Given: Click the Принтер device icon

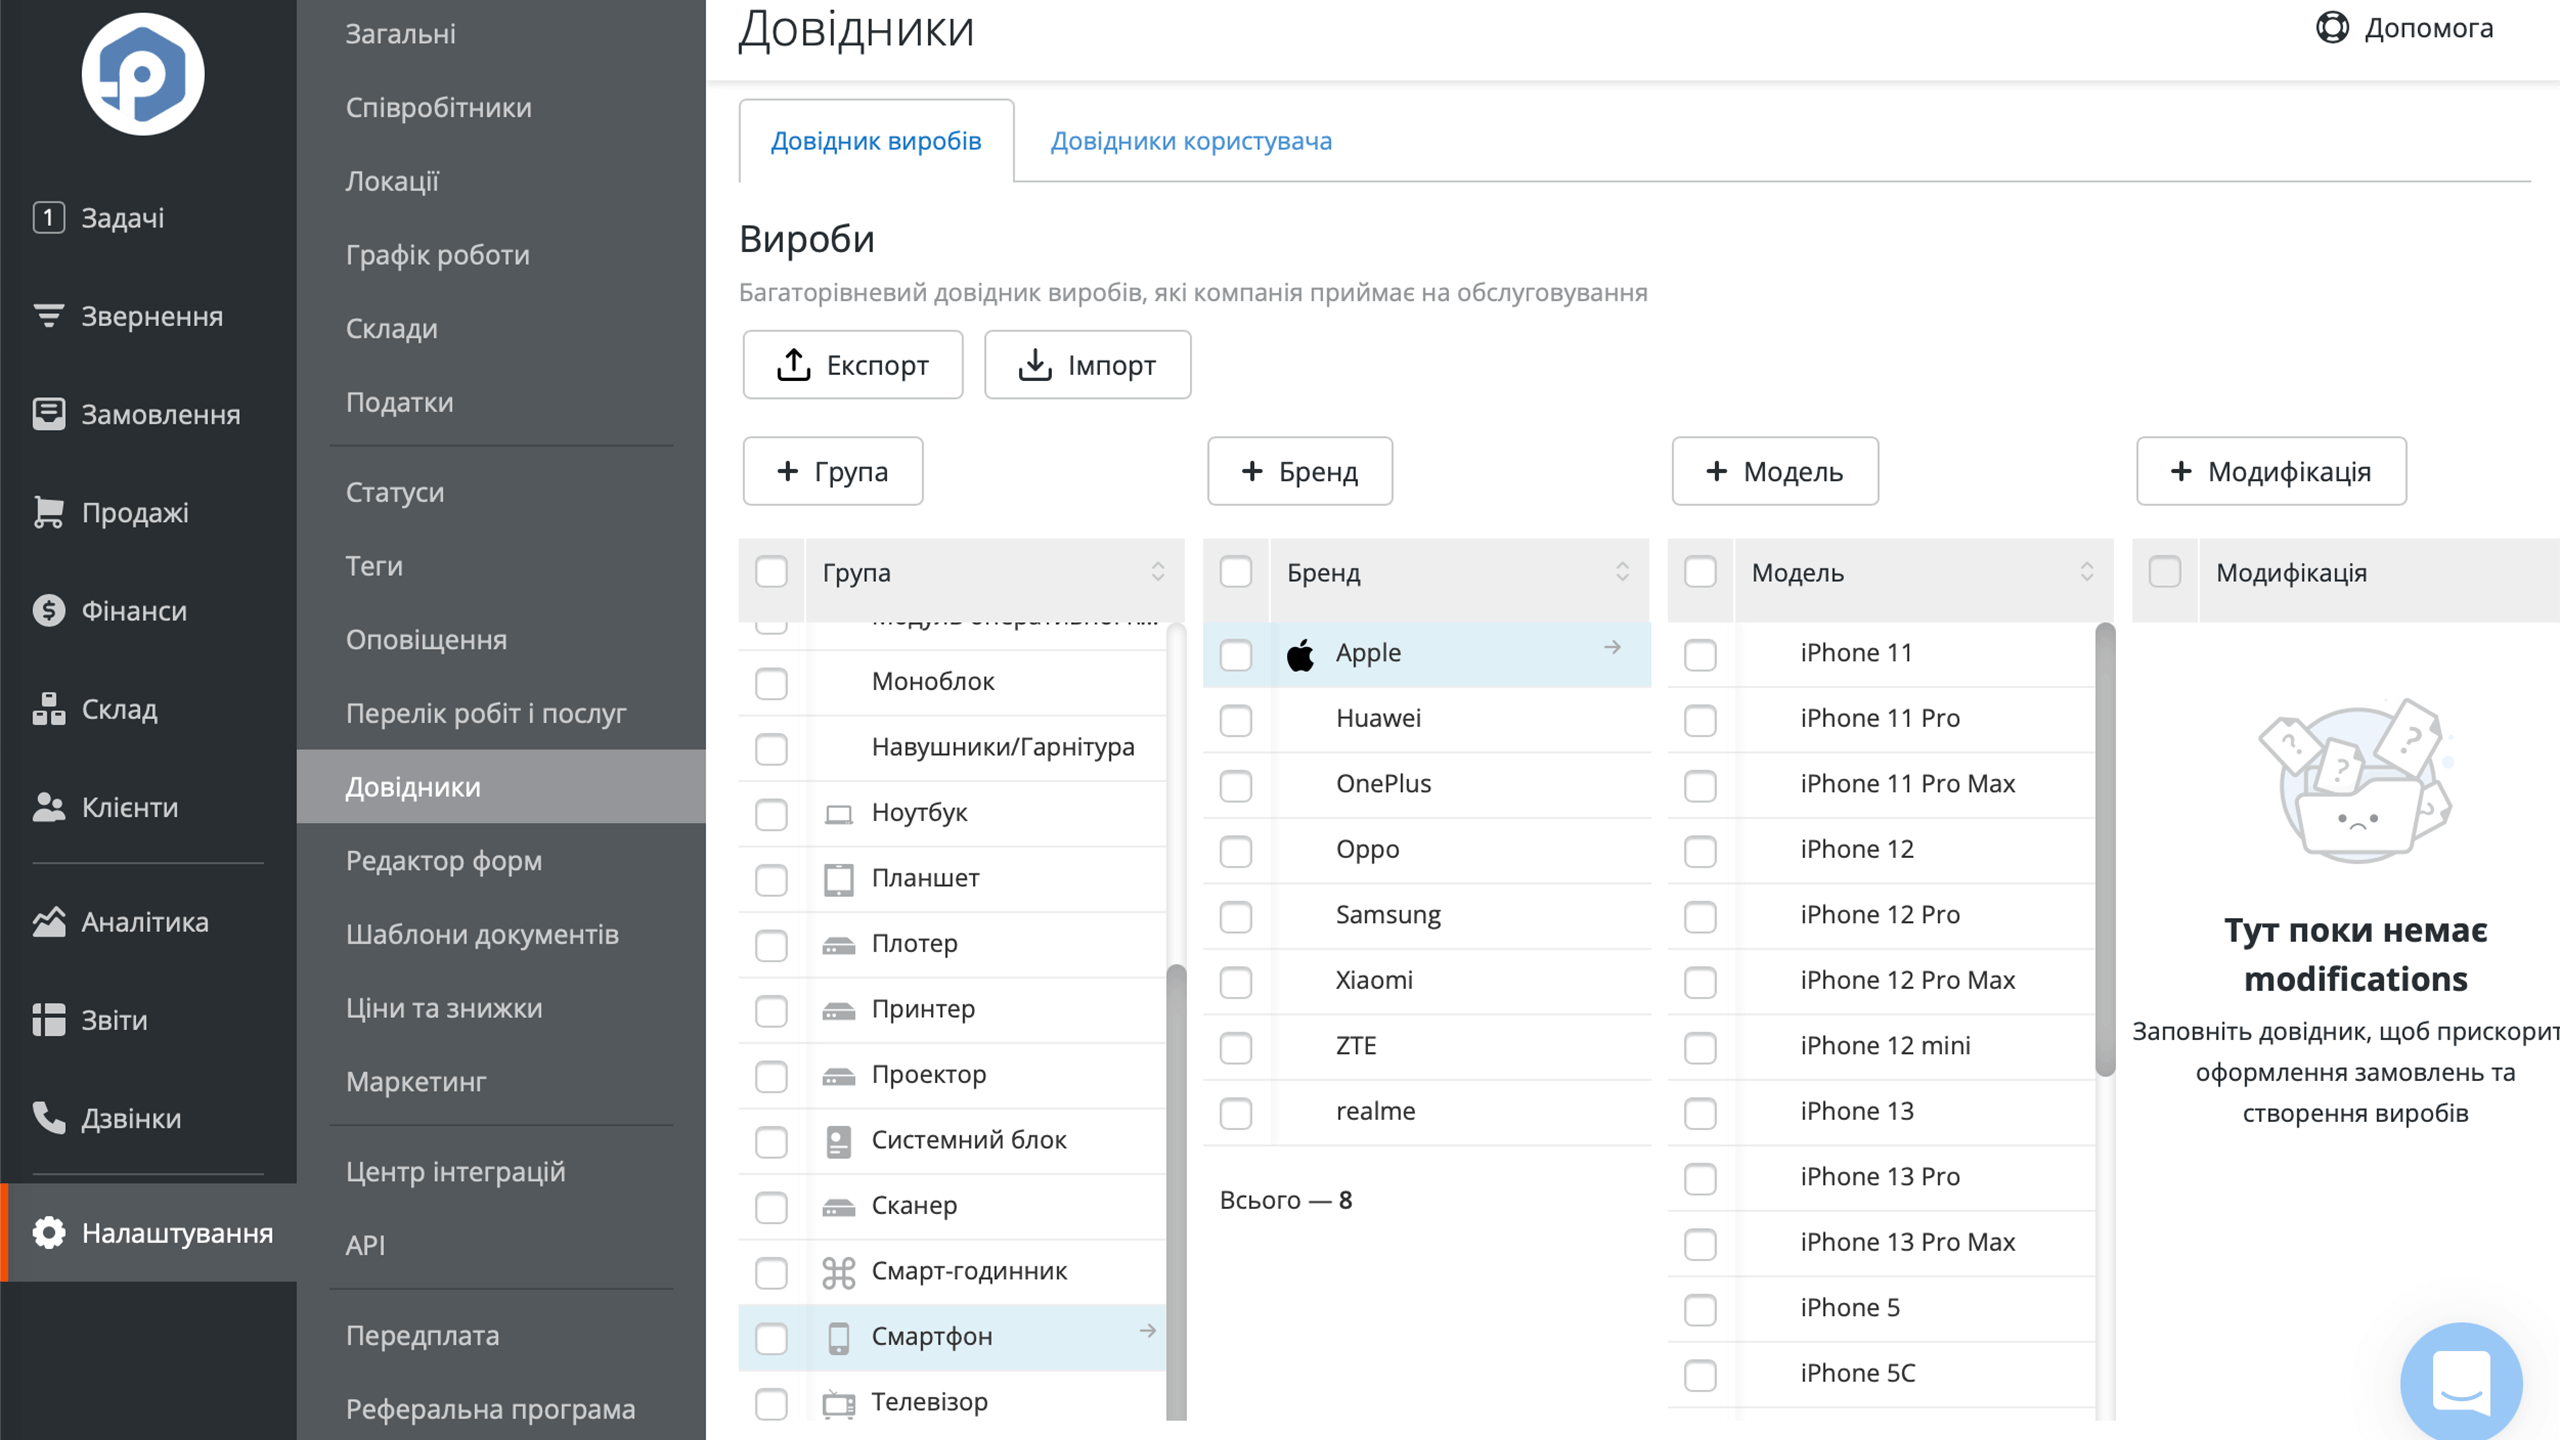Looking at the screenshot, I should point(838,1010).
